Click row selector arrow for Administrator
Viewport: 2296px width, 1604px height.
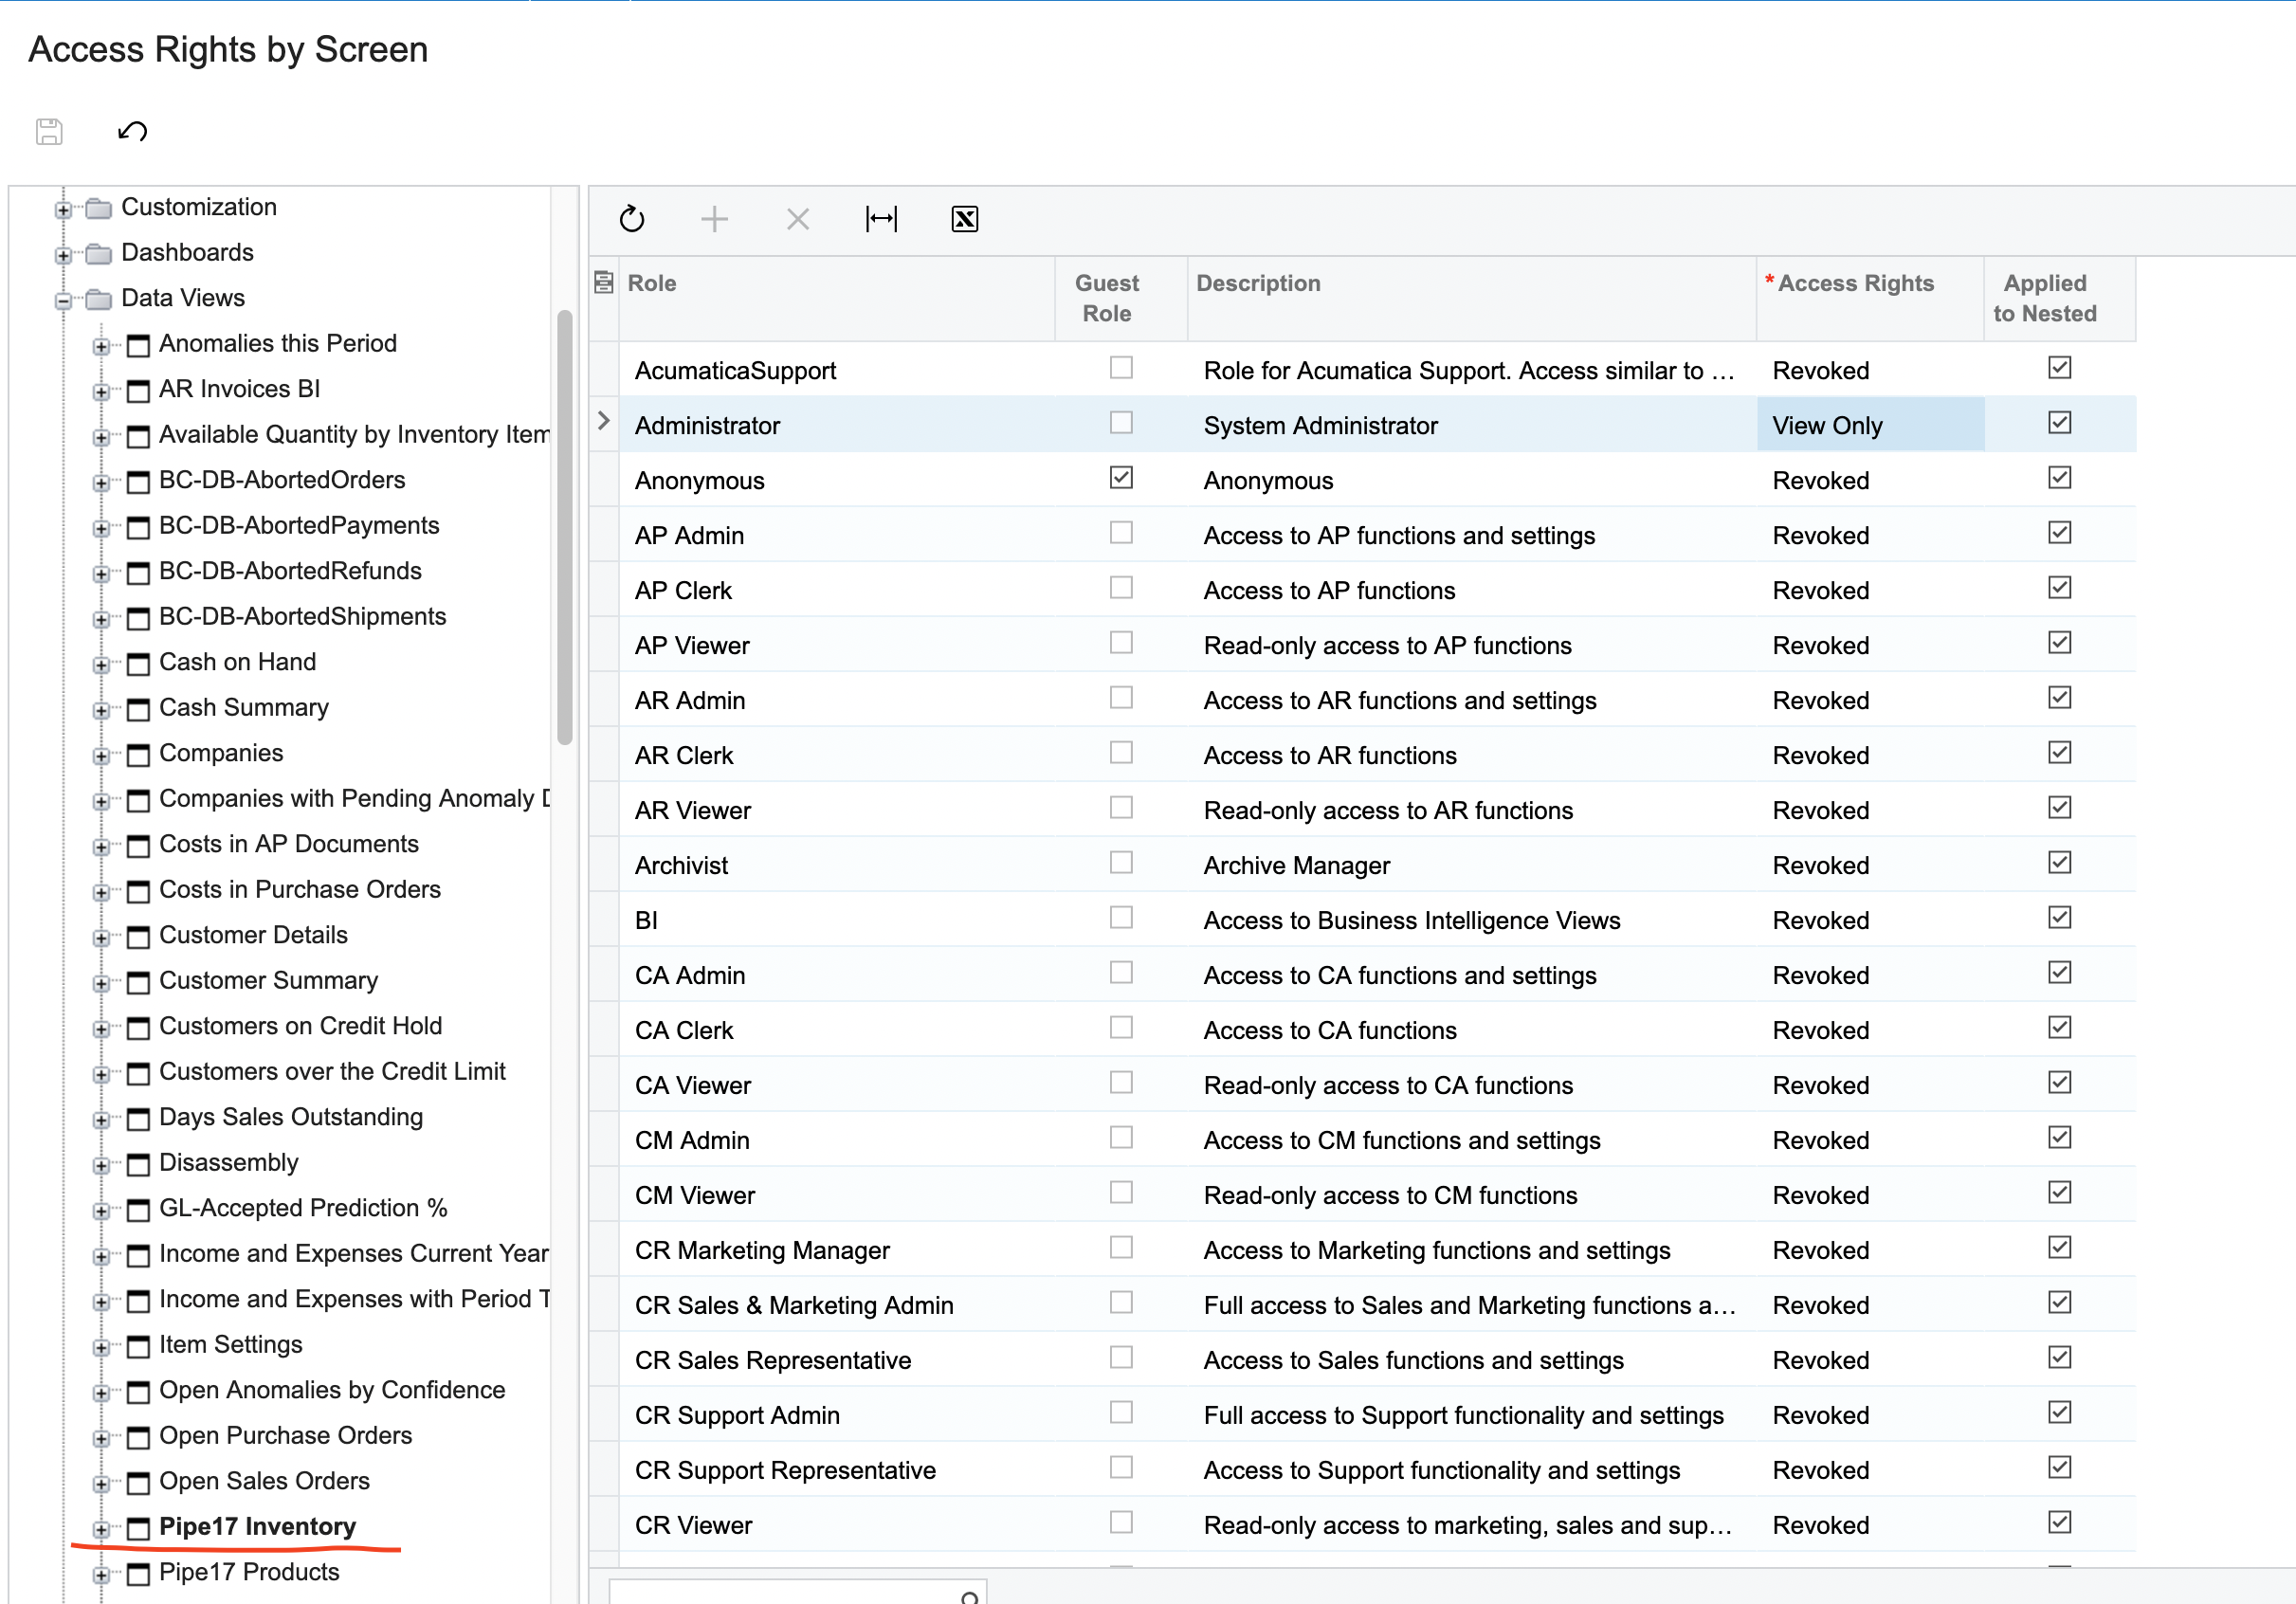coord(604,421)
